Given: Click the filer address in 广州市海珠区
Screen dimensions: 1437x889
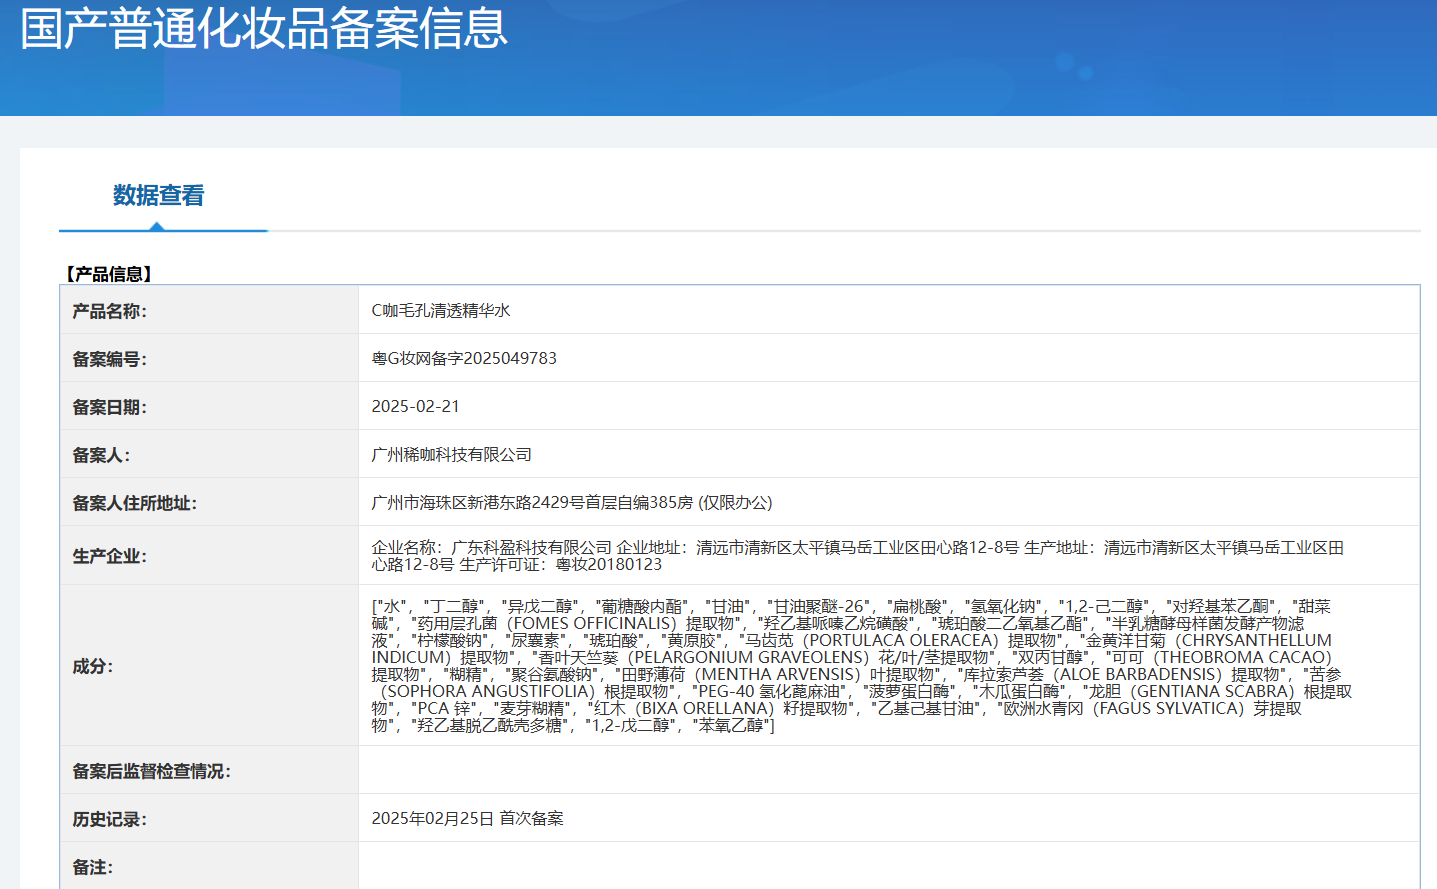Looking at the screenshot, I should [572, 503].
